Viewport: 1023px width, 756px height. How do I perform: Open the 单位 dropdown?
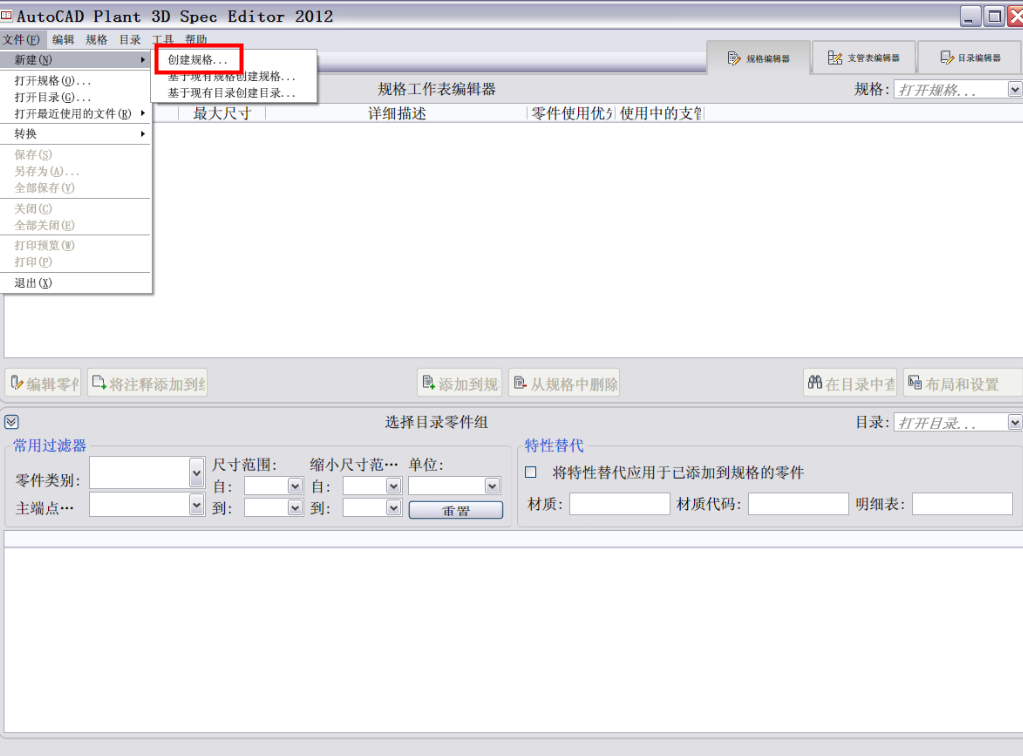coord(492,487)
